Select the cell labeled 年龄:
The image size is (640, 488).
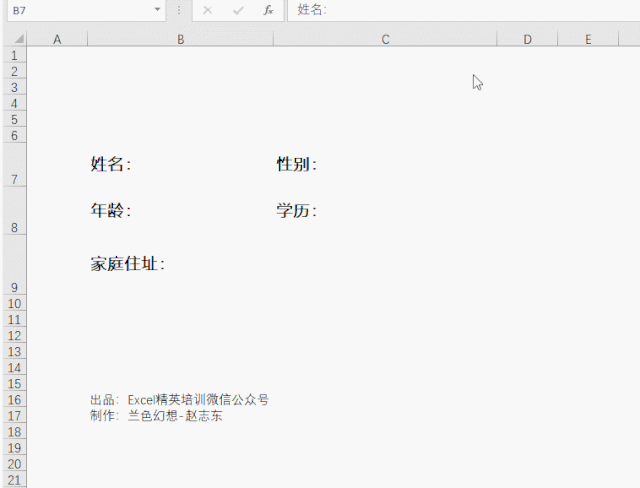[111, 211]
